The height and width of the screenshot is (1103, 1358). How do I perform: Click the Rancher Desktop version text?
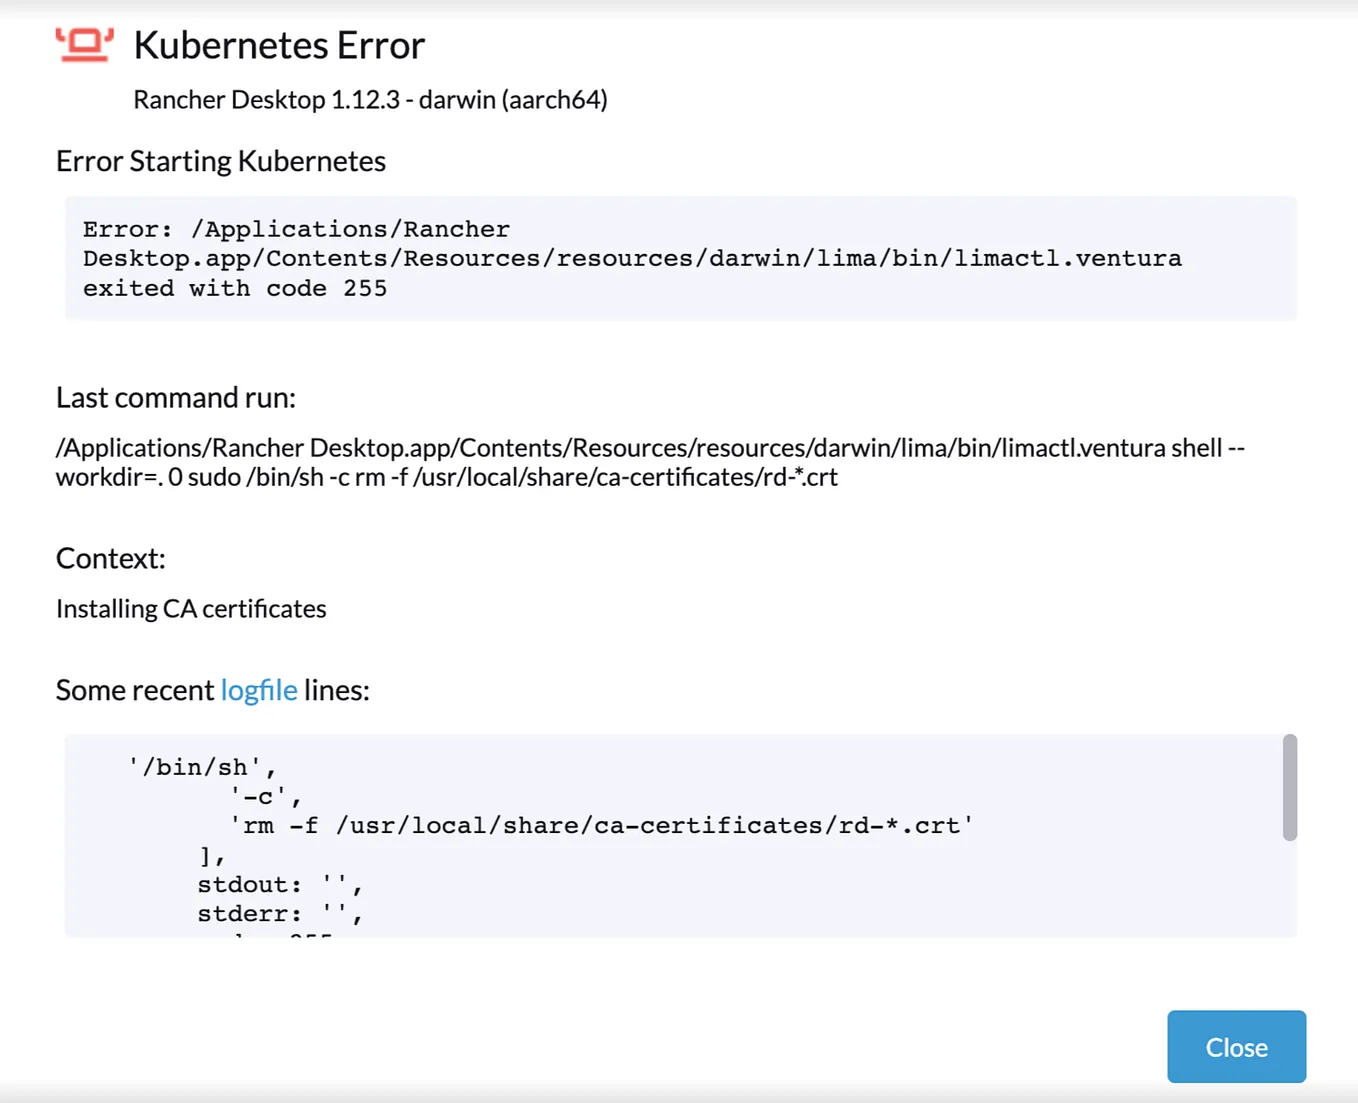pos(371,99)
